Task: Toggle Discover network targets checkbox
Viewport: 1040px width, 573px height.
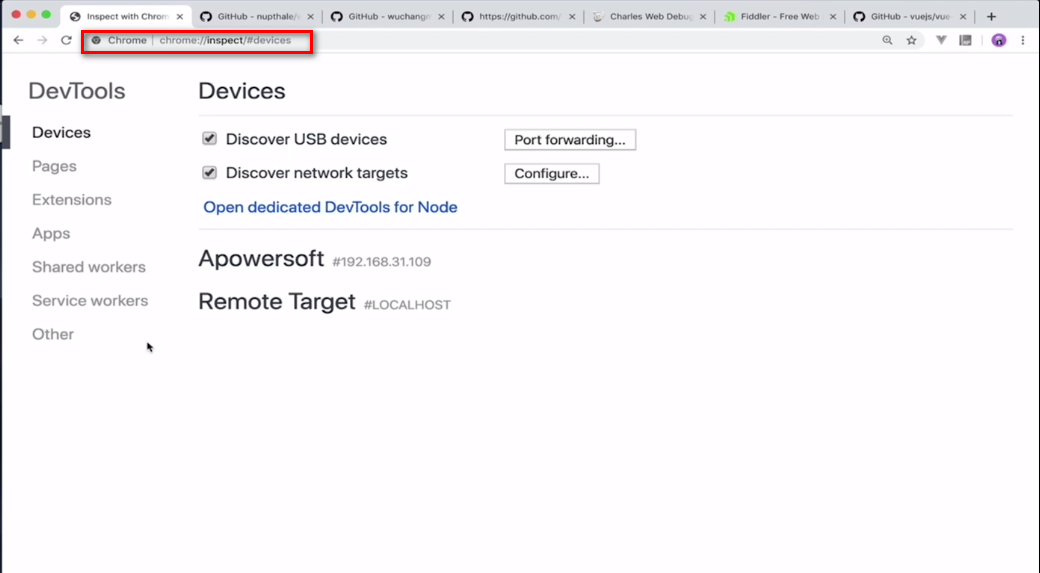Action: click(210, 173)
